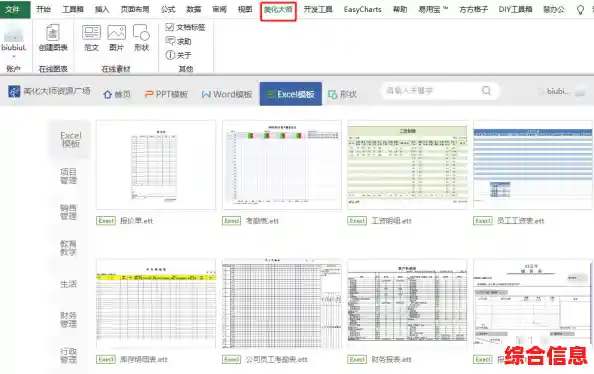
Task: Open the 数据 ribbon tab
Action: tap(194, 9)
